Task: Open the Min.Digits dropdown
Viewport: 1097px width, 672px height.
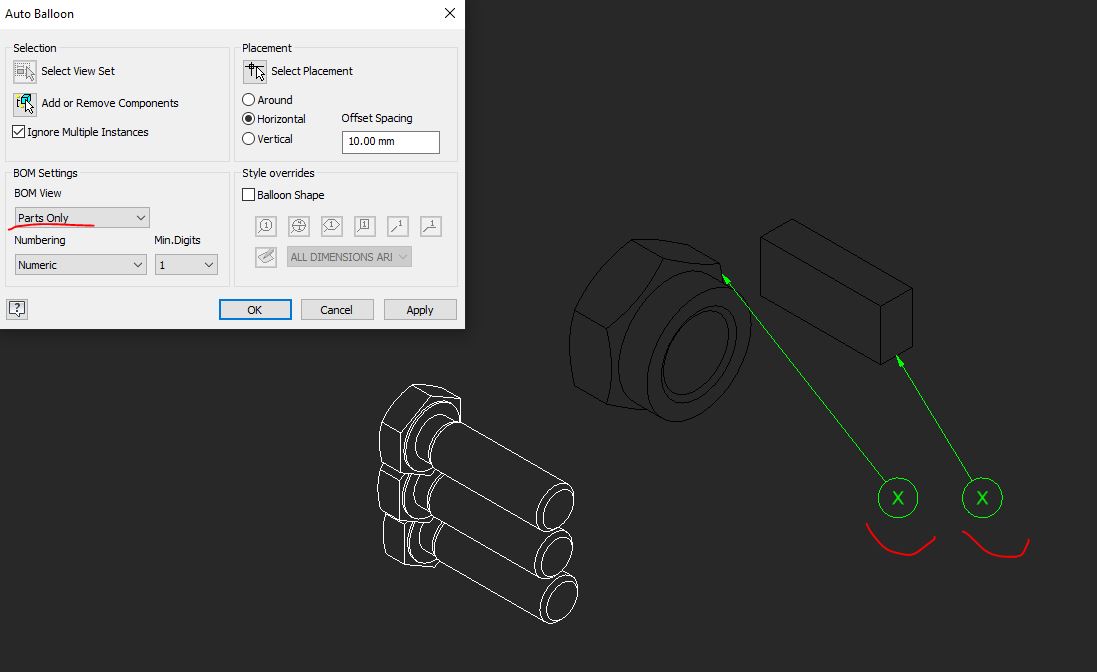Action: pos(186,264)
